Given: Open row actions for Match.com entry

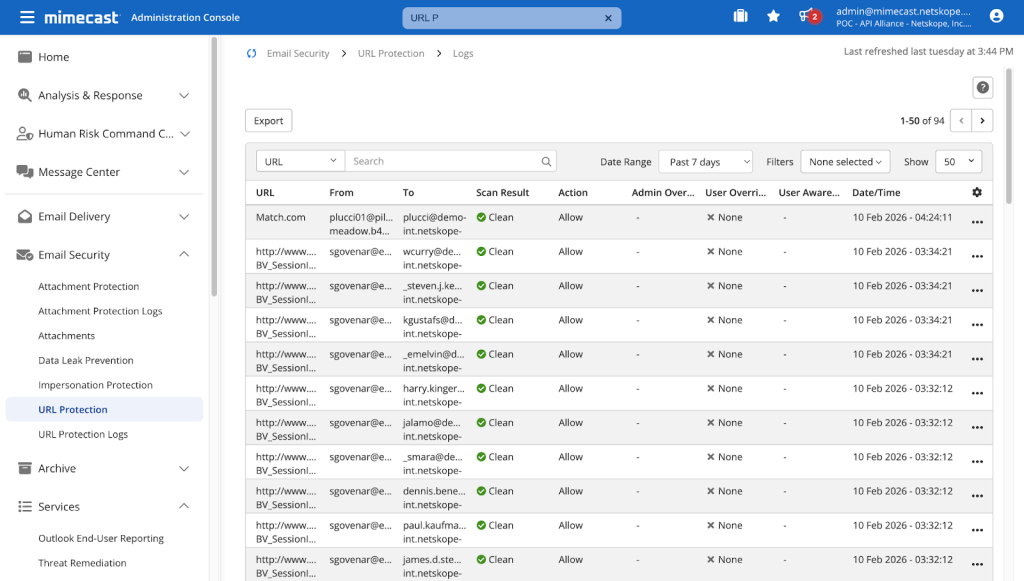Looking at the screenshot, I should pos(977,222).
